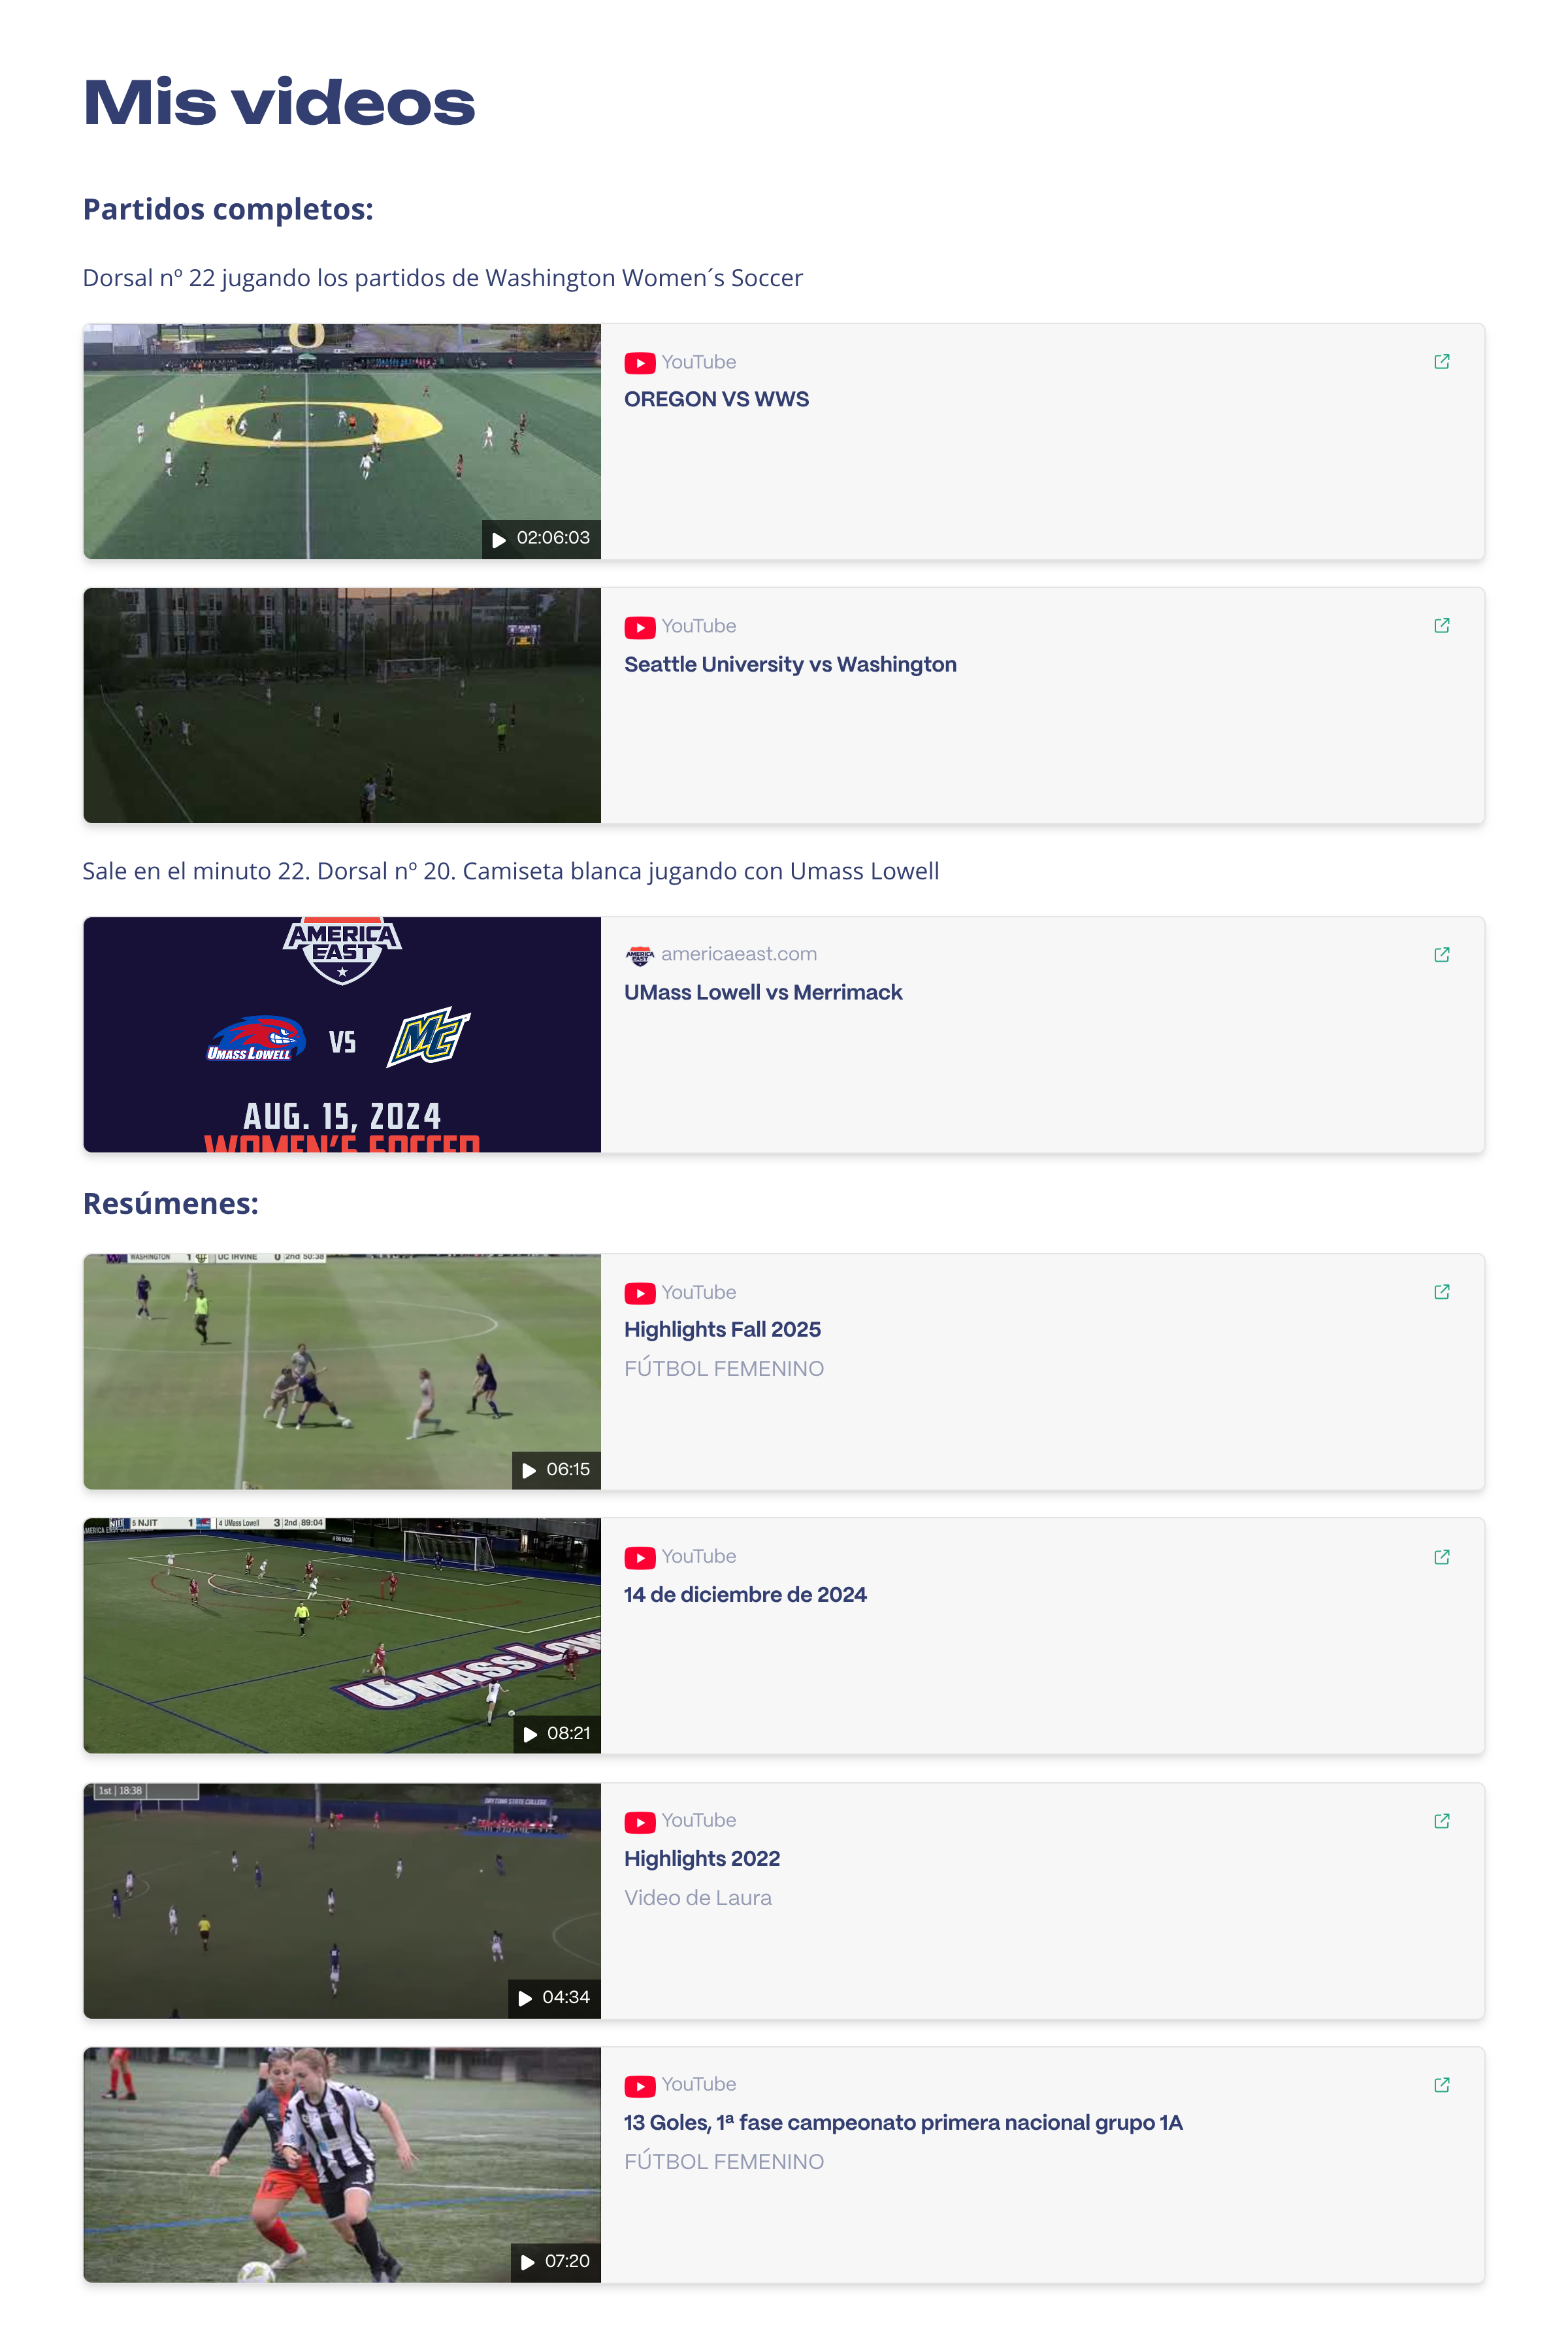This screenshot has height=2348, width=1568.
Task: Click external link icon for 14 de diciembre video
Action: point(1441,1556)
